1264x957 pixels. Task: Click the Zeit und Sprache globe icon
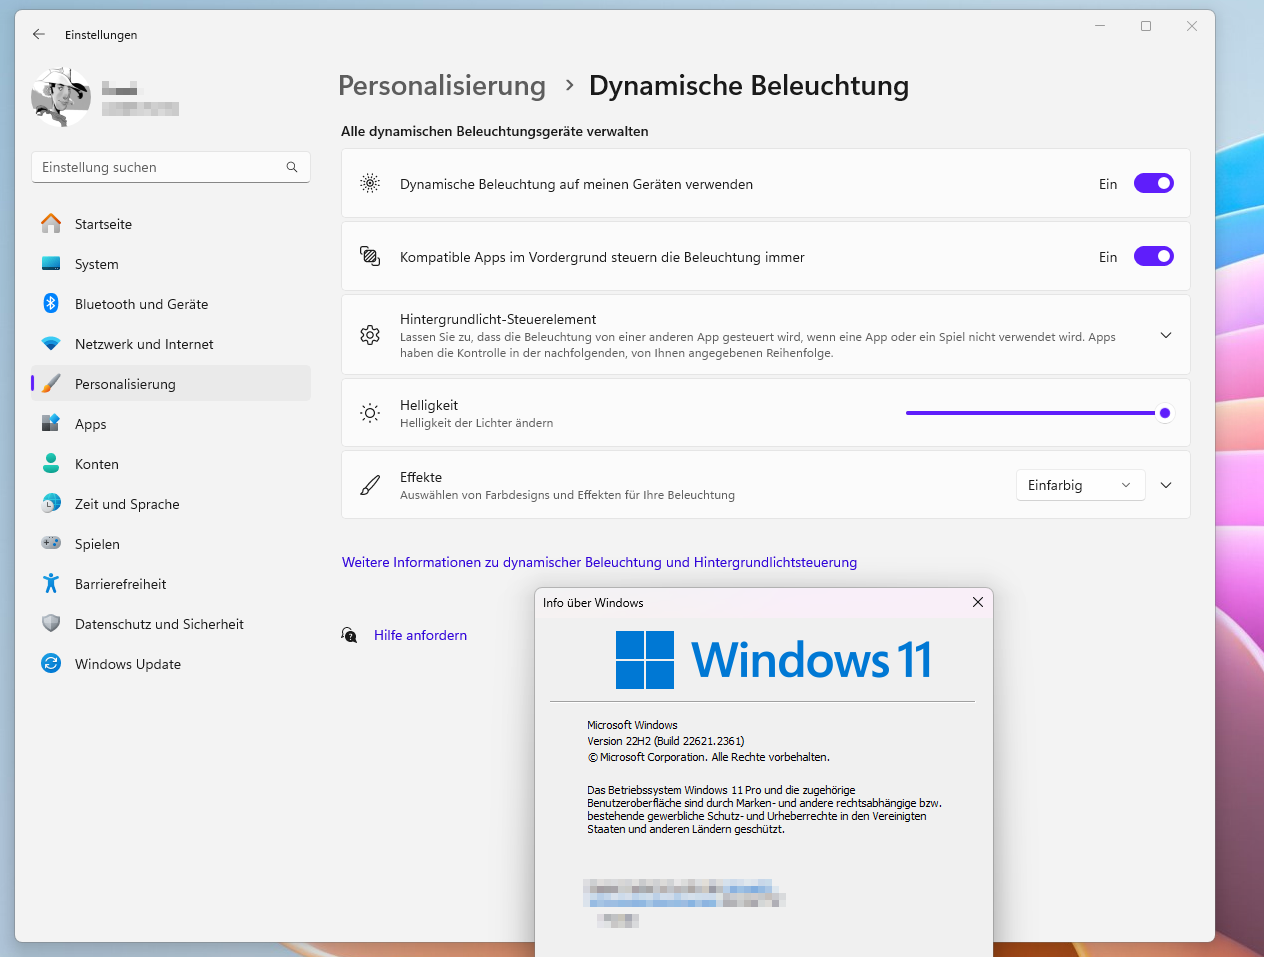coord(51,504)
